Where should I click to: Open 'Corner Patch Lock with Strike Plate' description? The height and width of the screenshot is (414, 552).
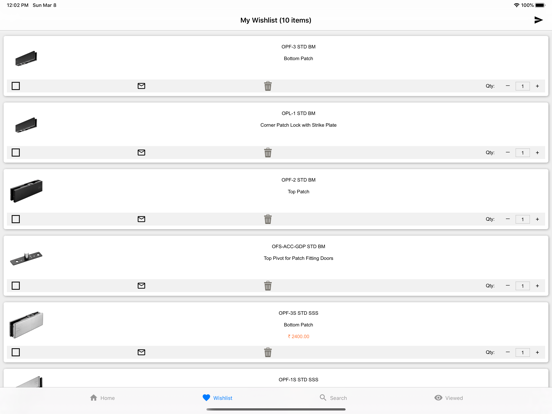[x=298, y=125]
